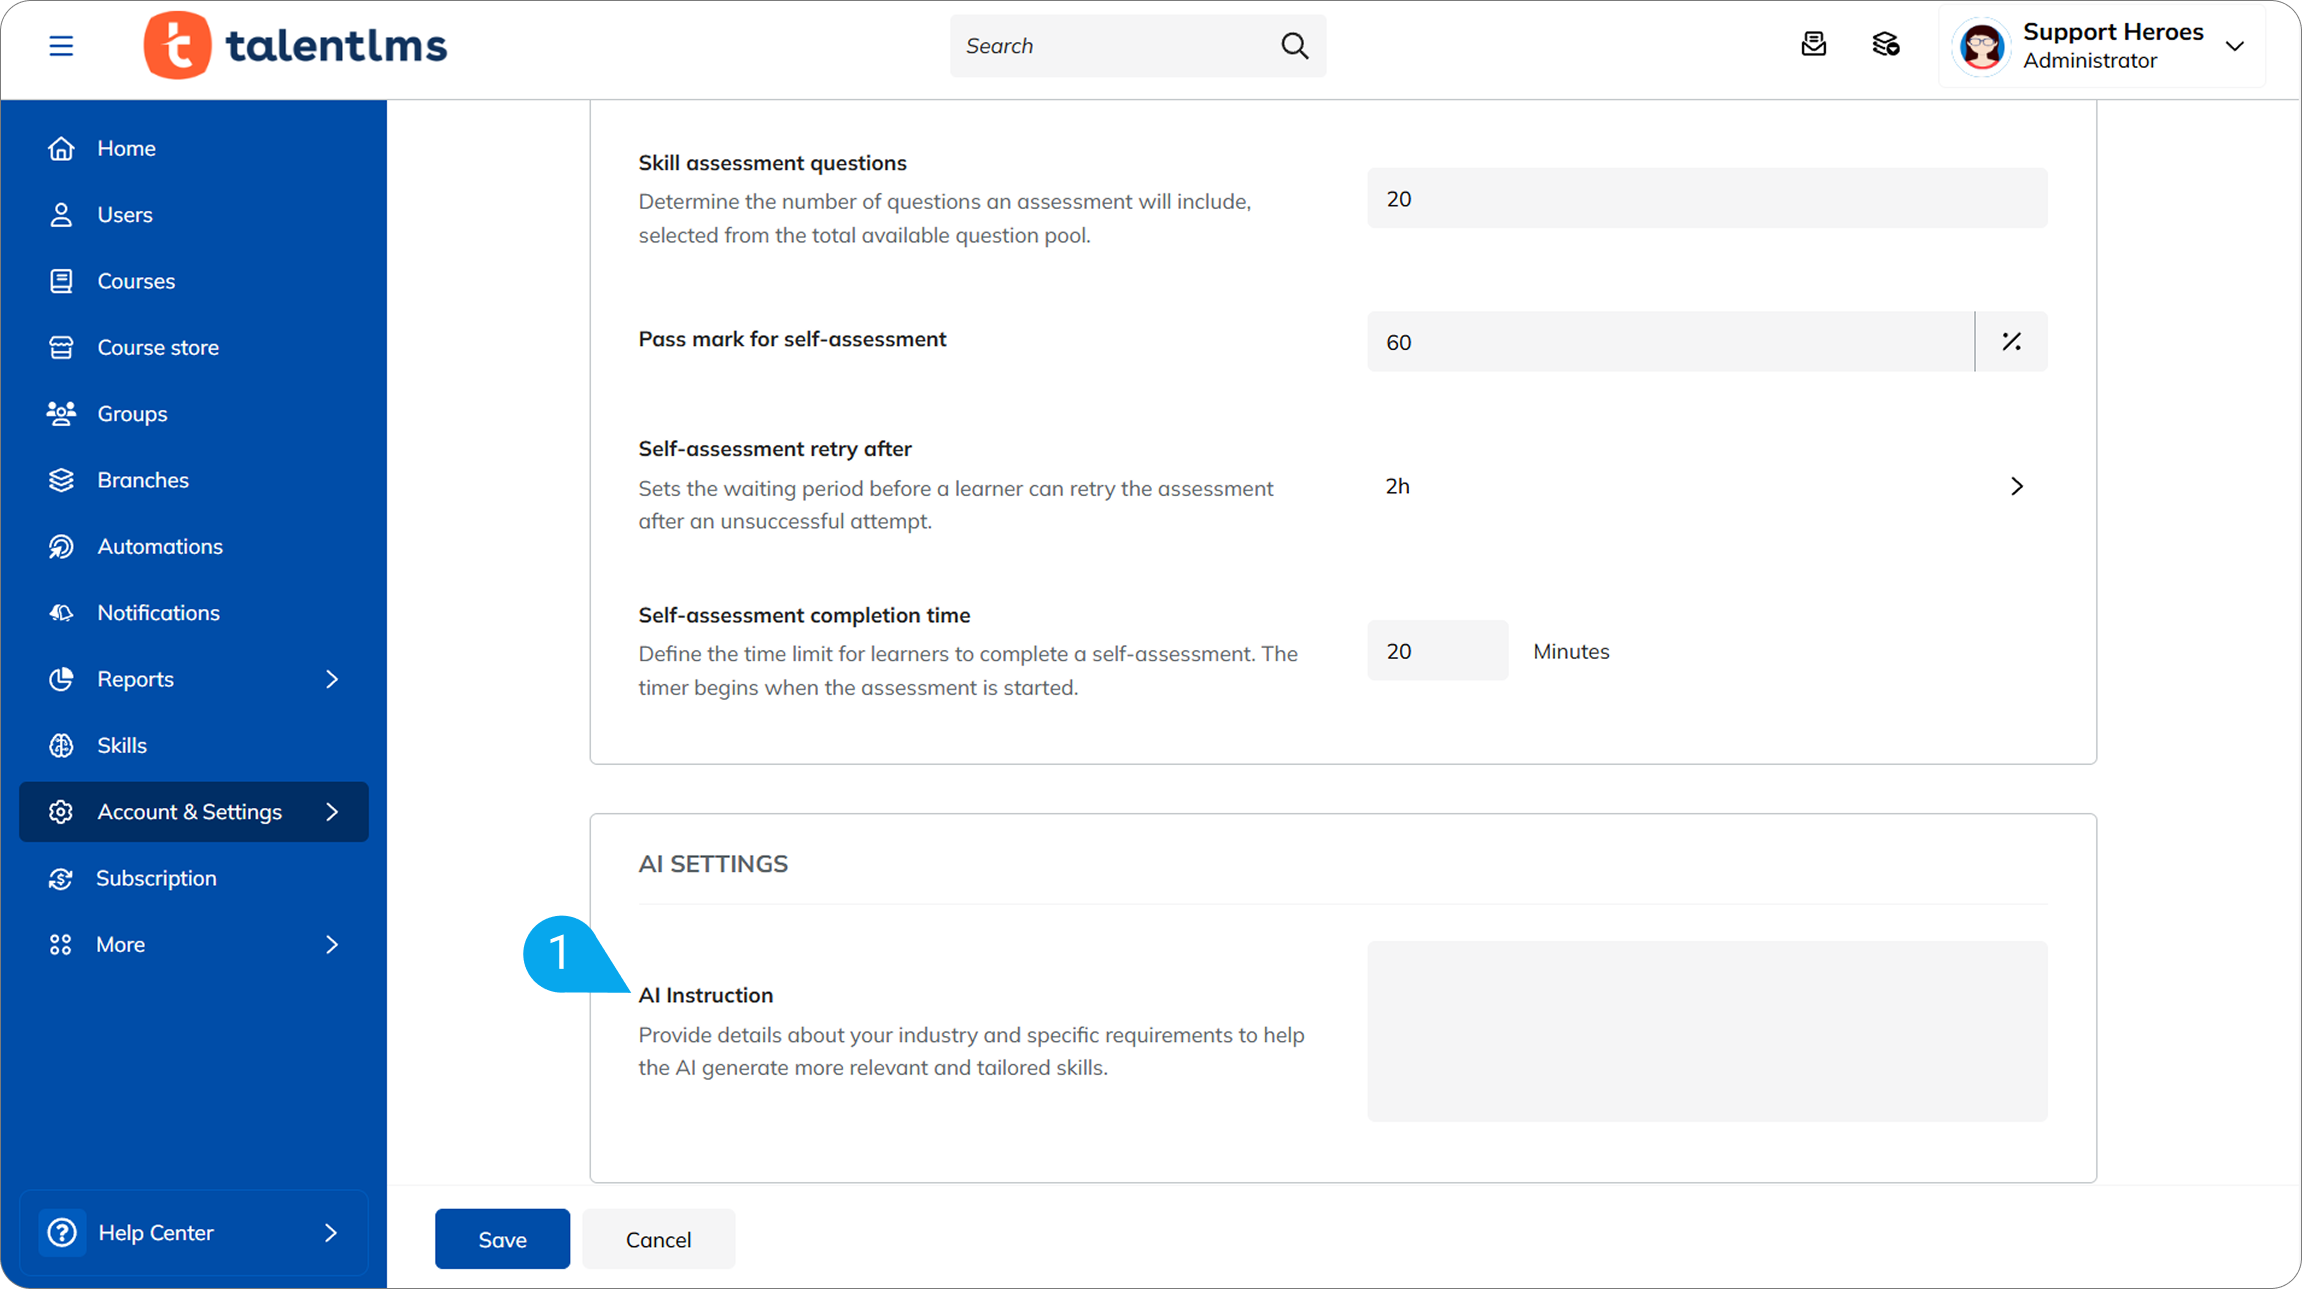Image resolution: width=2302 pixels, height=1289 pixels.
Task: Open the Groups page
Action: [131, 413]
